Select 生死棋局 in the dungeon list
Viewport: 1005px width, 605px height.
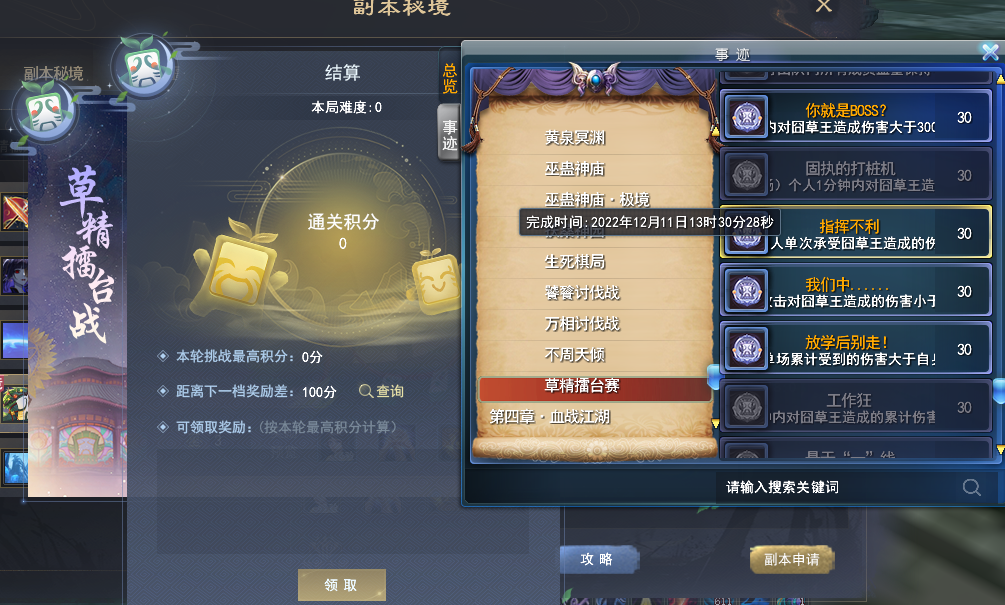(575, 261)
